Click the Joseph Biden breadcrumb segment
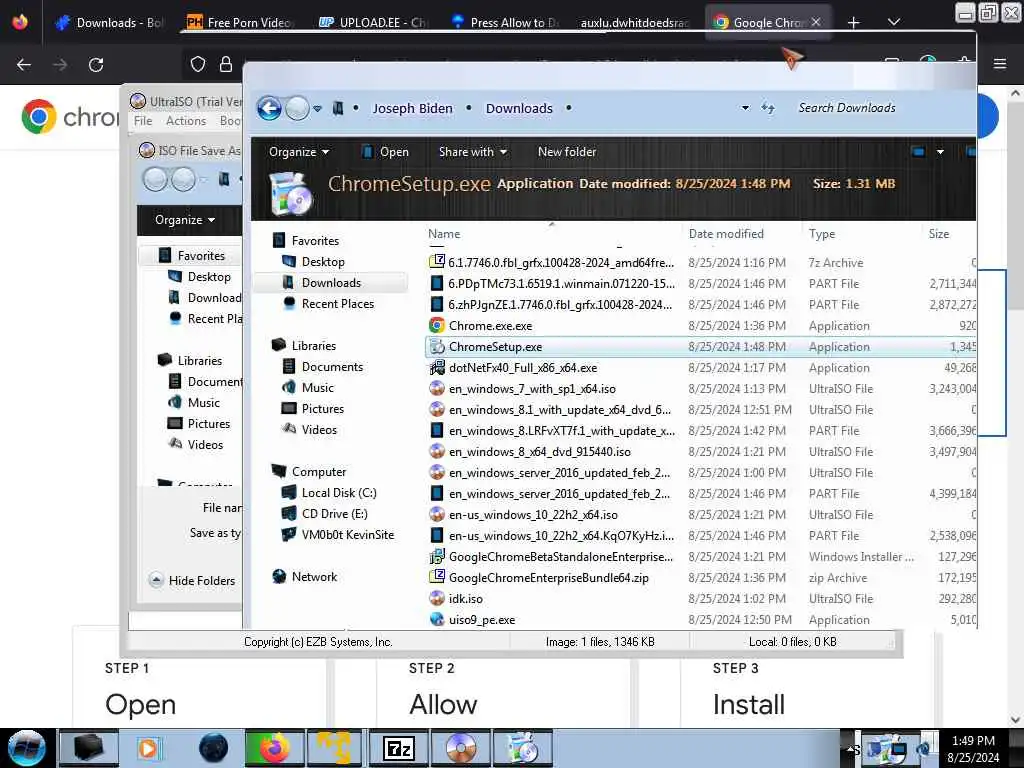The width and height of the screenshot is (1024, 768). [412, 108]
